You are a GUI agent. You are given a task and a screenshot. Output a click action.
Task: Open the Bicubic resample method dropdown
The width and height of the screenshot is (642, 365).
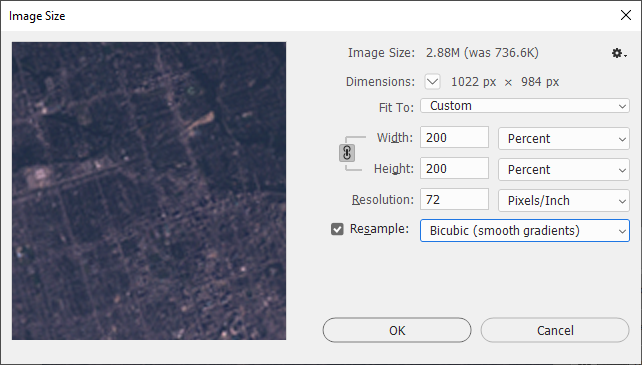[524, 231]
